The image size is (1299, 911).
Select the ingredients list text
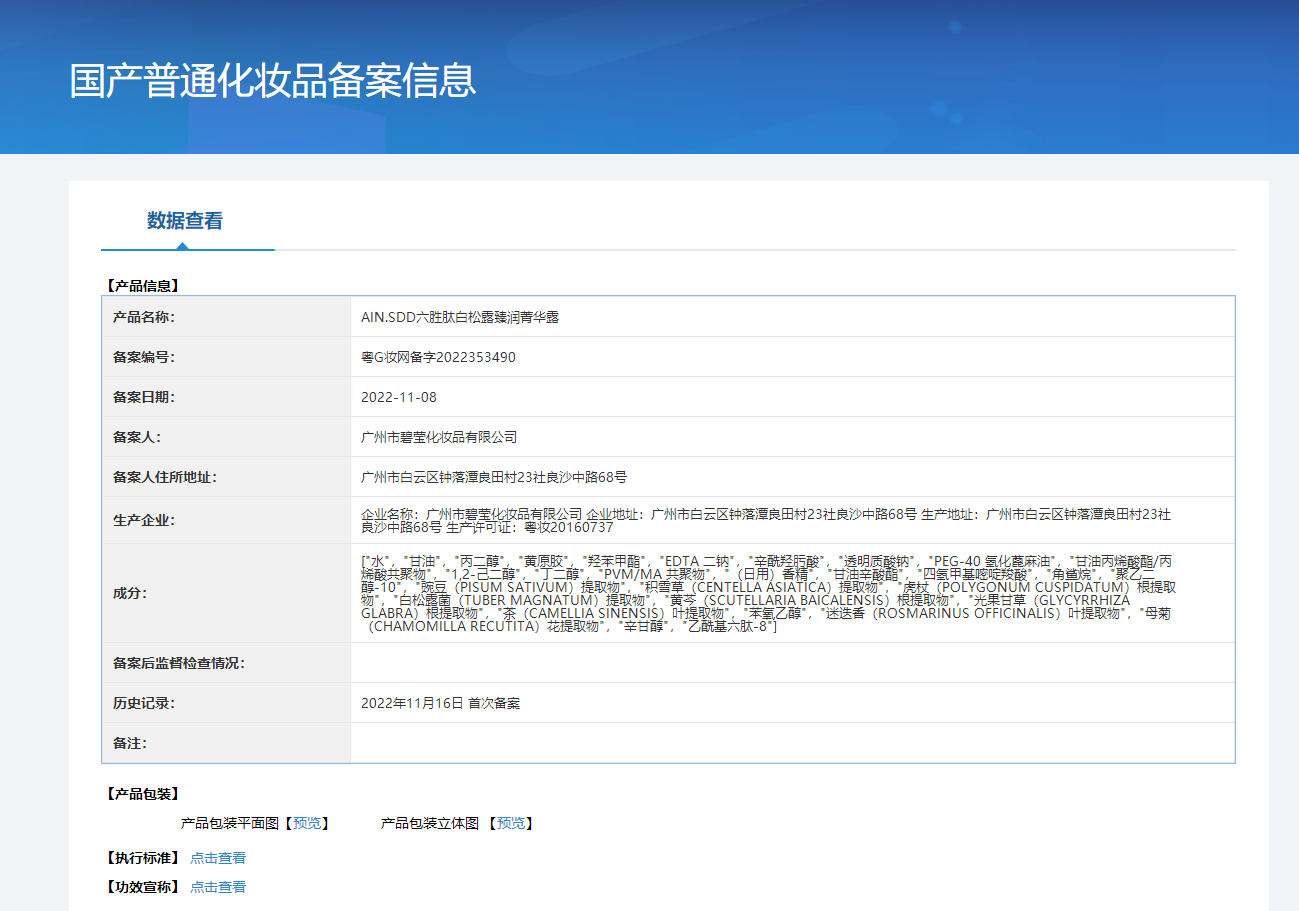[768, 593]
